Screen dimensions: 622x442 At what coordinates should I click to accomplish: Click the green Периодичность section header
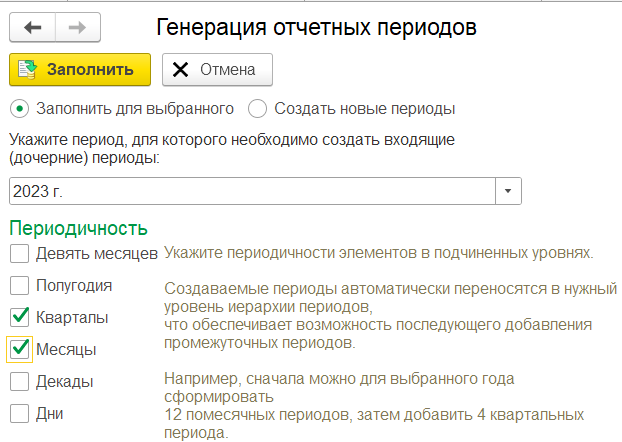point(79,229)
